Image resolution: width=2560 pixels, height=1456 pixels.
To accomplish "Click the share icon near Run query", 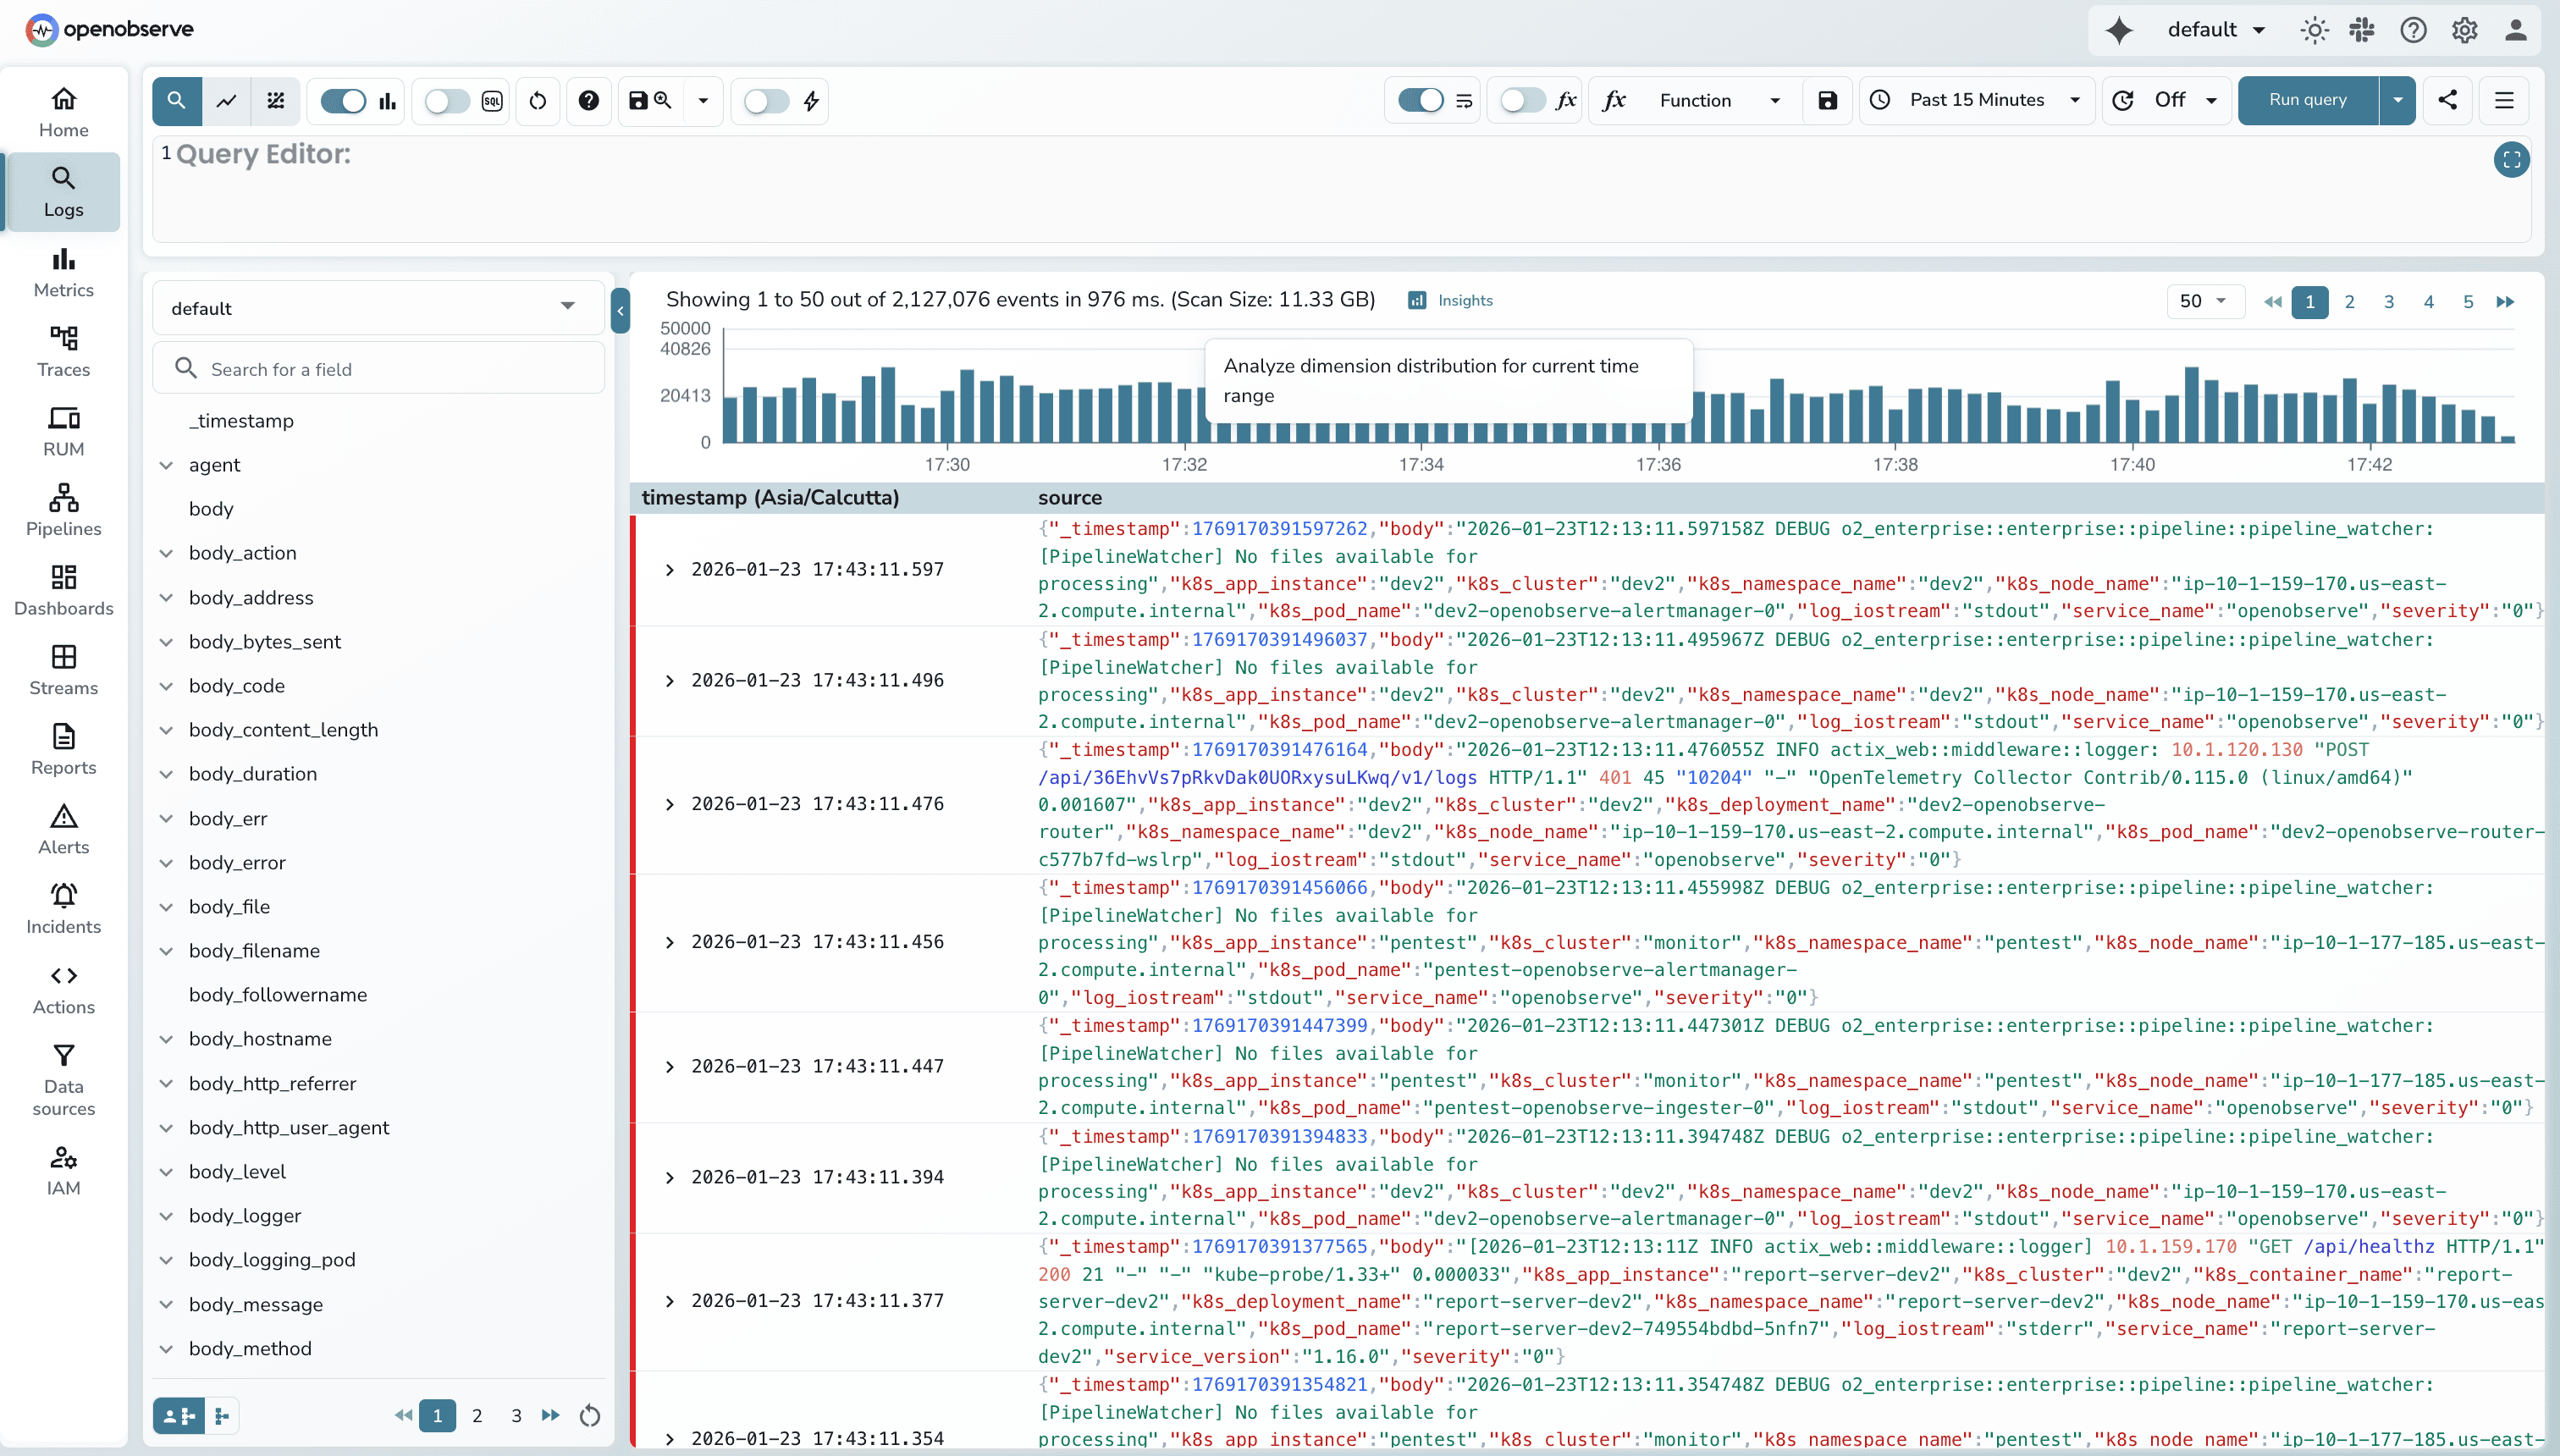I will pos(2448,100).
